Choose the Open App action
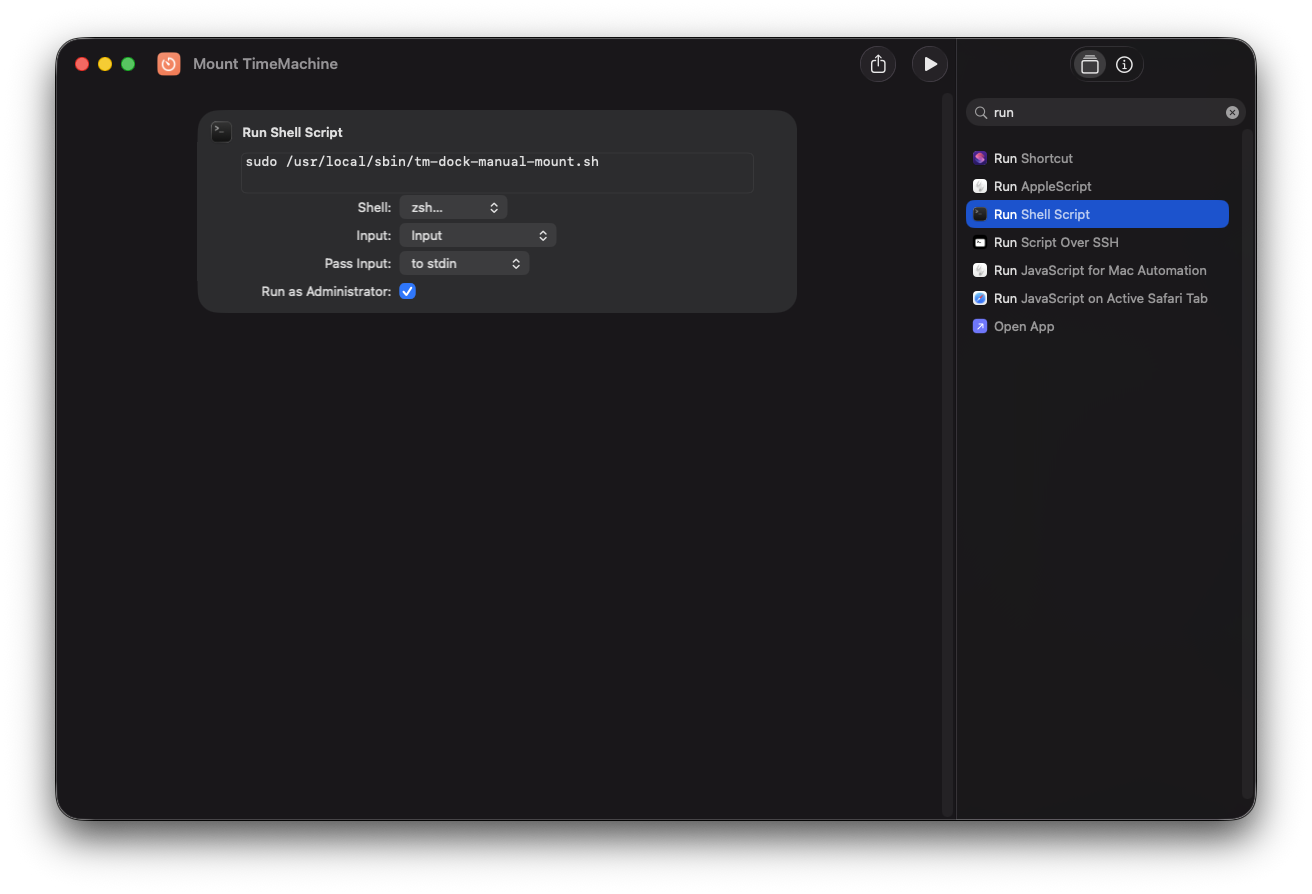The height and width of the screenshot is (894, 1312). tap(1023, 326)
